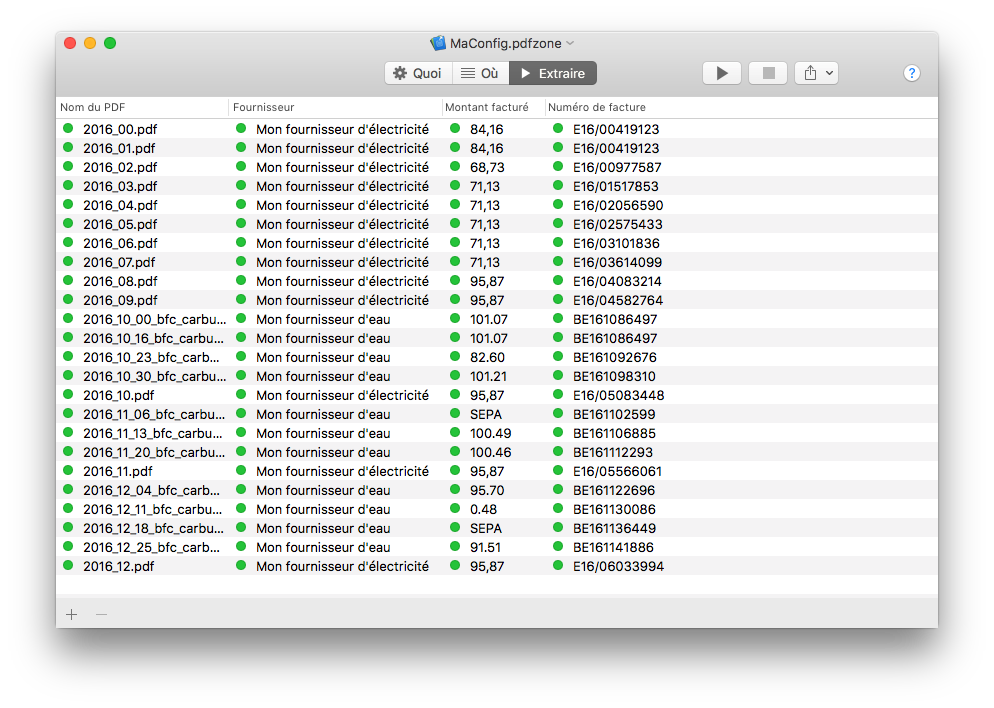The height and width of the screenshot is (708, 994).
Task: Open the Share export menu
Action: coord(815,73)
